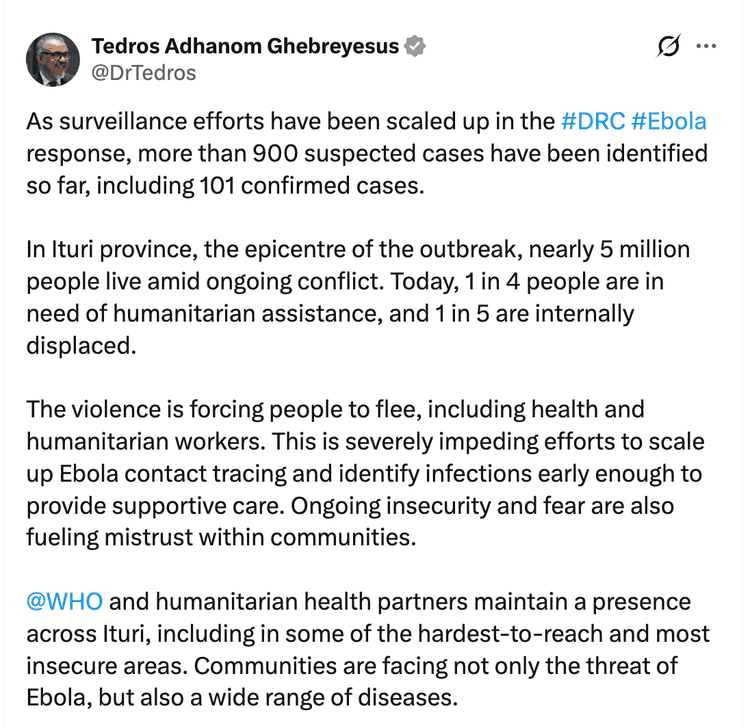This screenshot has height=728, width=750.
Task: Click the text "fueling mistrust within communities."
Action: 221,538
